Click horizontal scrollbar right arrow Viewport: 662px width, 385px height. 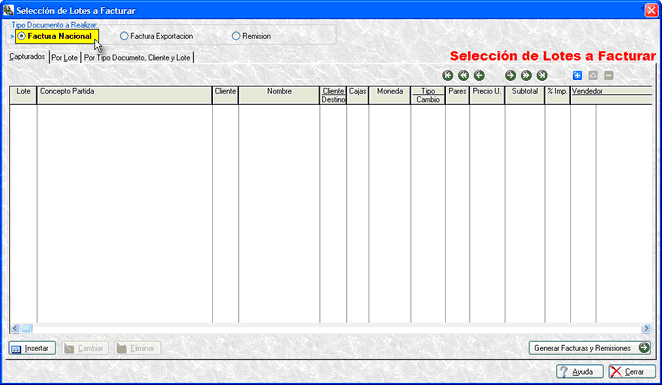[646, 328]
